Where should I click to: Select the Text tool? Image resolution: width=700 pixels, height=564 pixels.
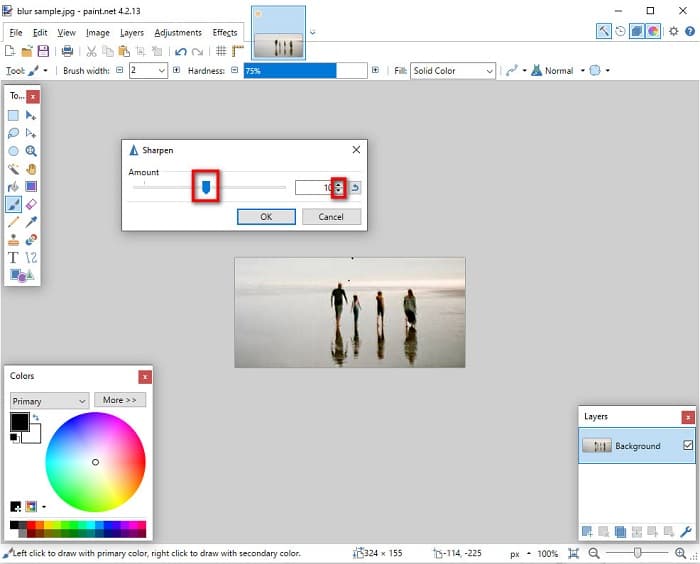(x=14, y=257)
